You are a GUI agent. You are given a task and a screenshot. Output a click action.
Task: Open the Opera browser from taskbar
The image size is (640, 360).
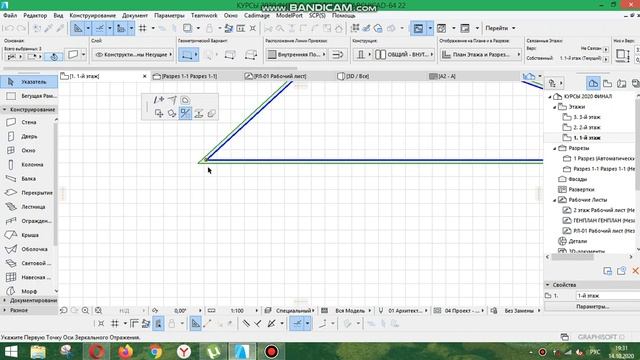tap(97, 351)
